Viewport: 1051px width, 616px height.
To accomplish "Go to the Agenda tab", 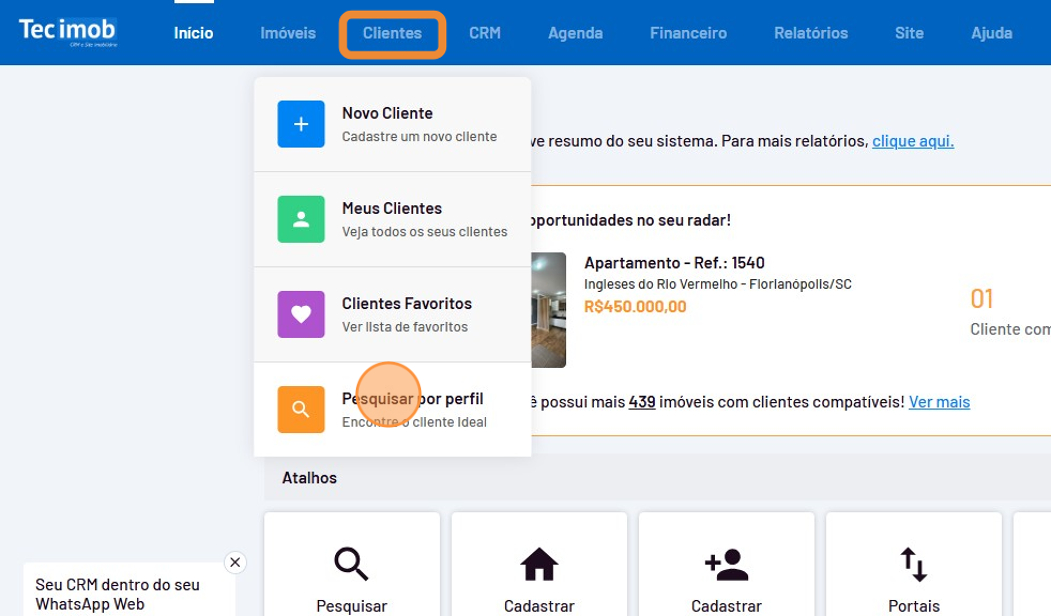I will [575, 33].
